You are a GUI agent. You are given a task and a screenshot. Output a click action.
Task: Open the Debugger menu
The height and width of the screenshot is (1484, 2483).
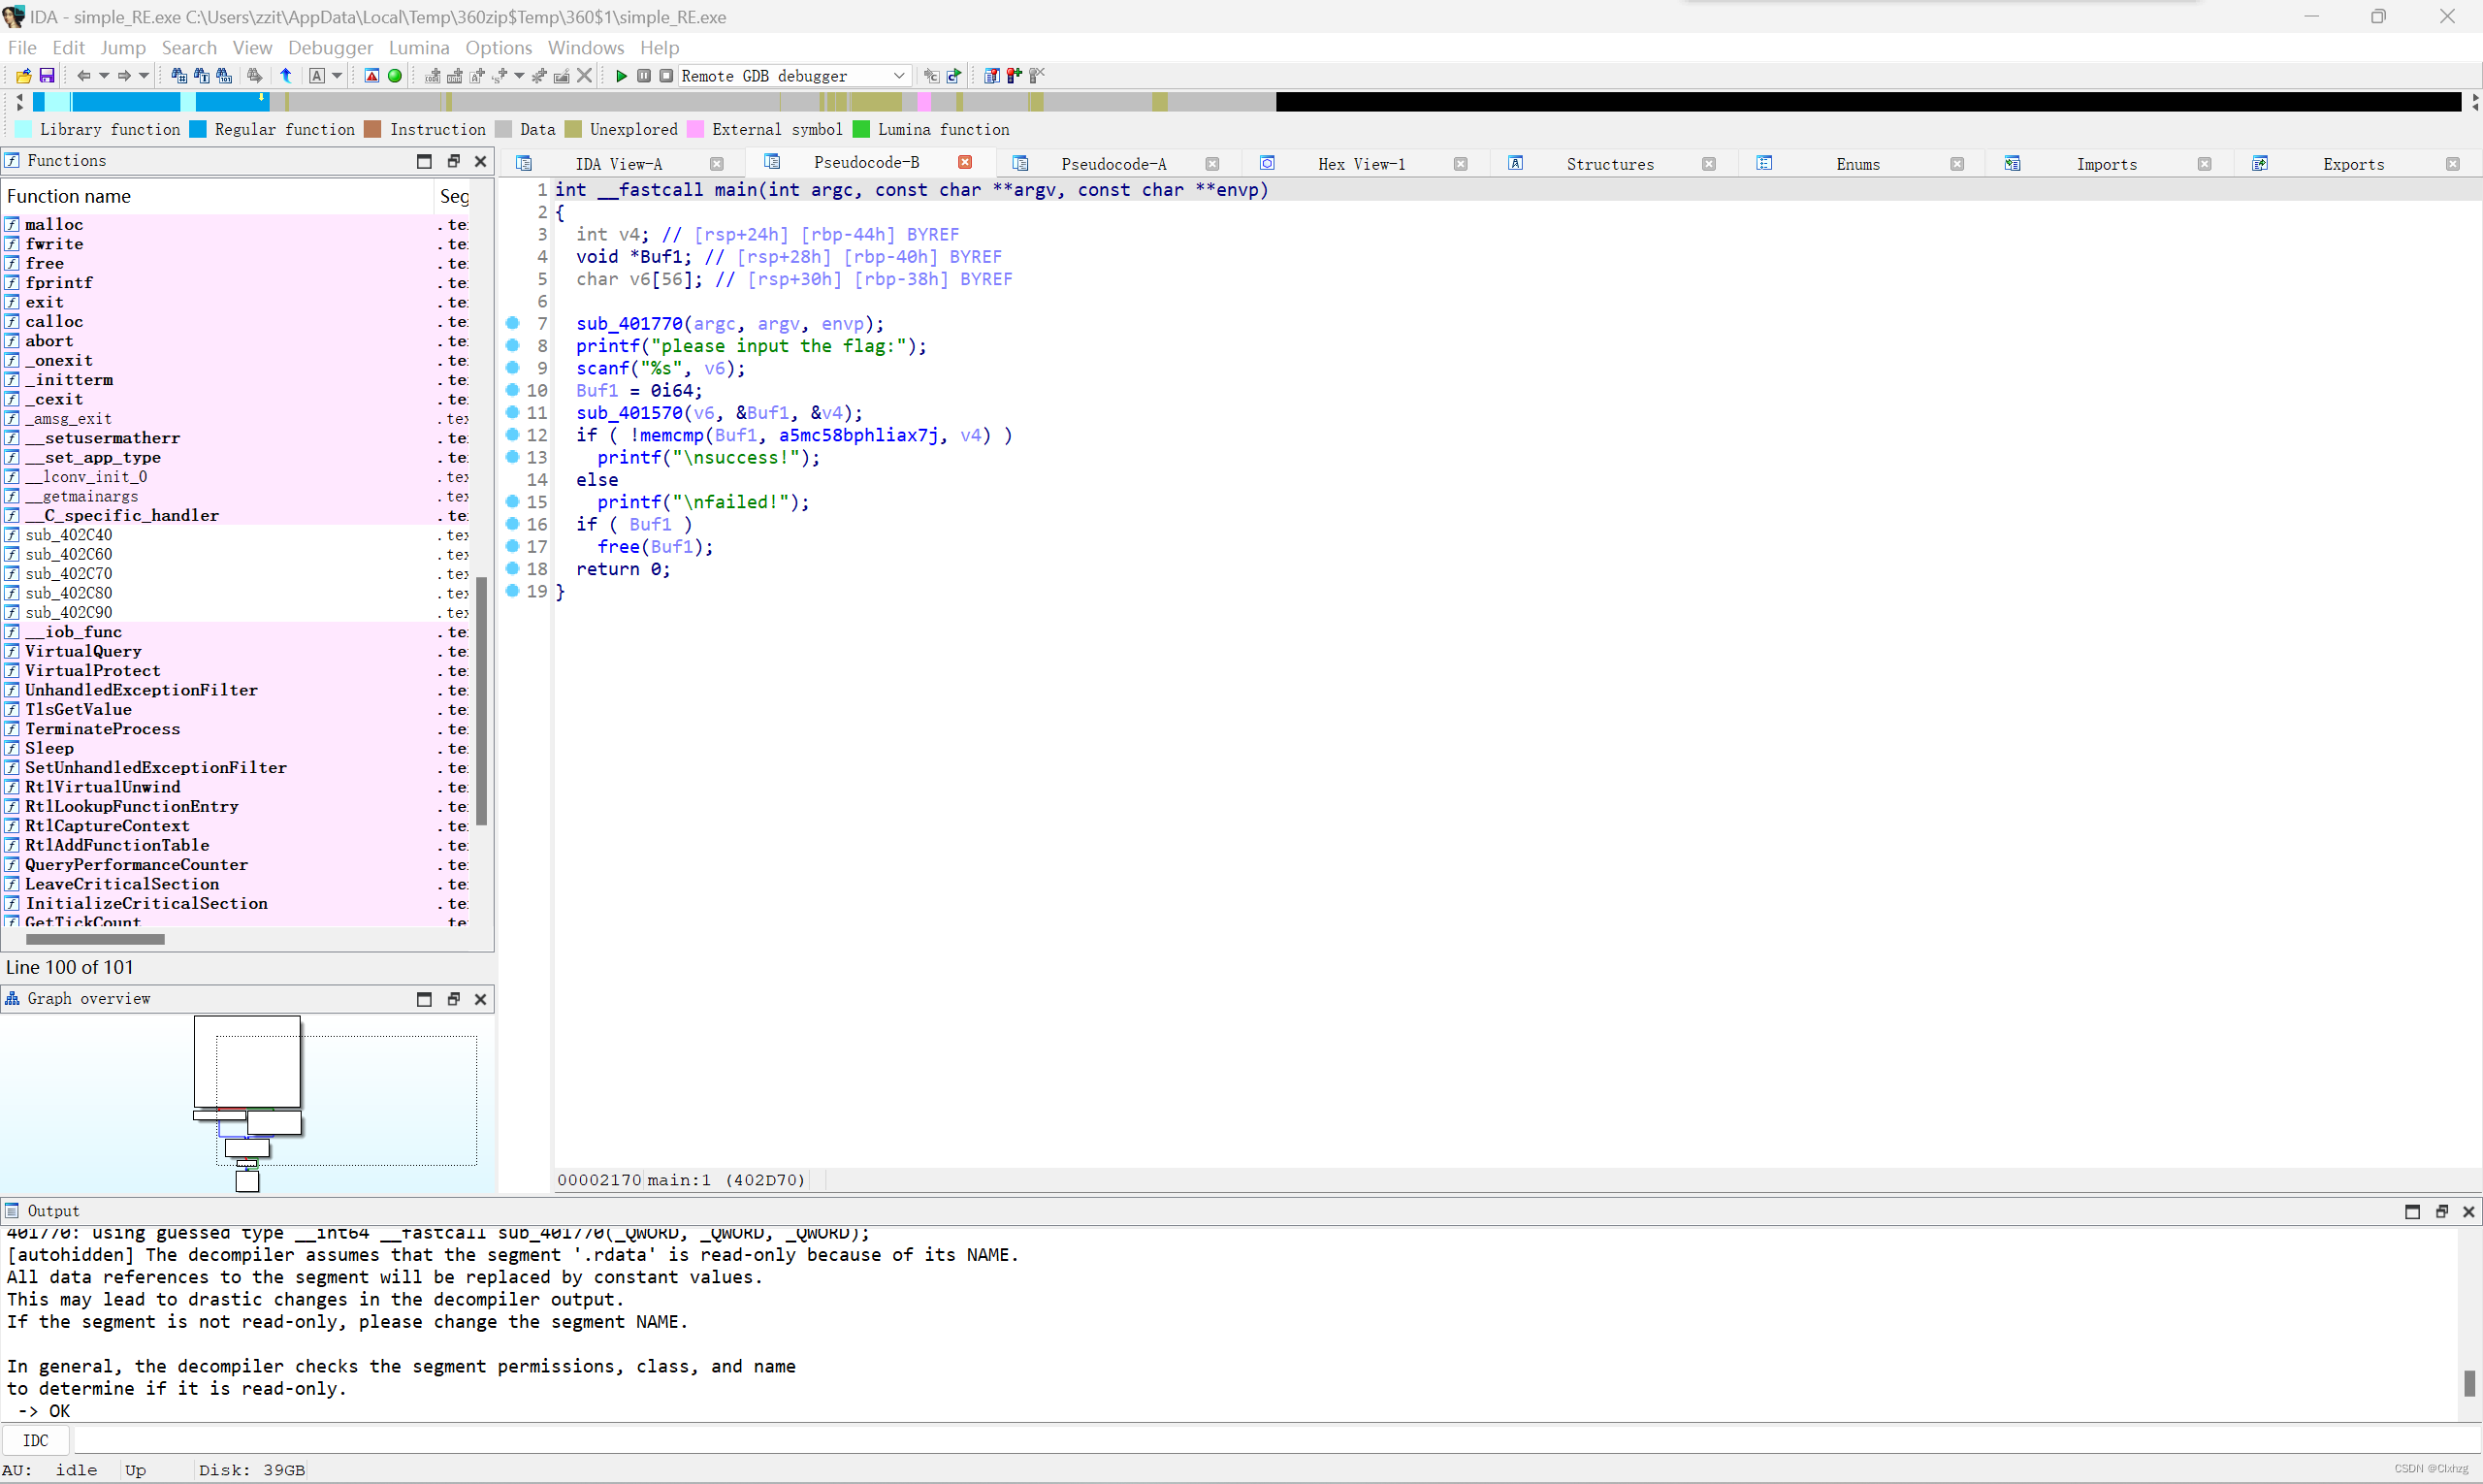point(330,47)
